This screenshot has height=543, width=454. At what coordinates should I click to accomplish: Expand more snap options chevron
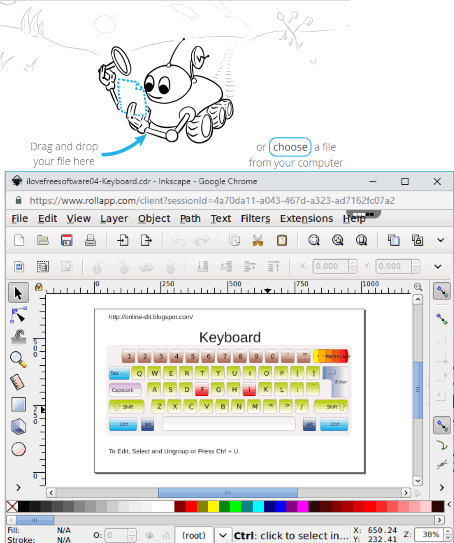(442, 488)
